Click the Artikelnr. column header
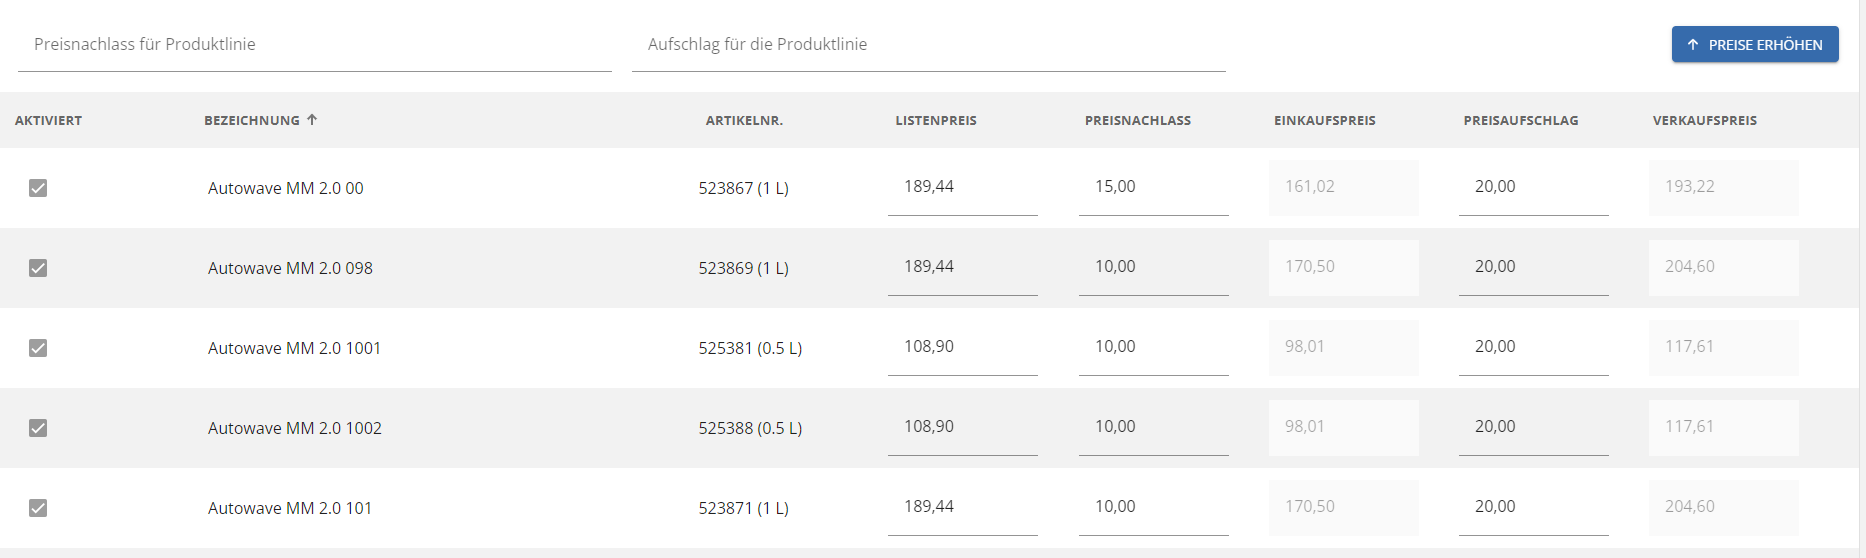 pyautogui.click(x=744, y=120)
